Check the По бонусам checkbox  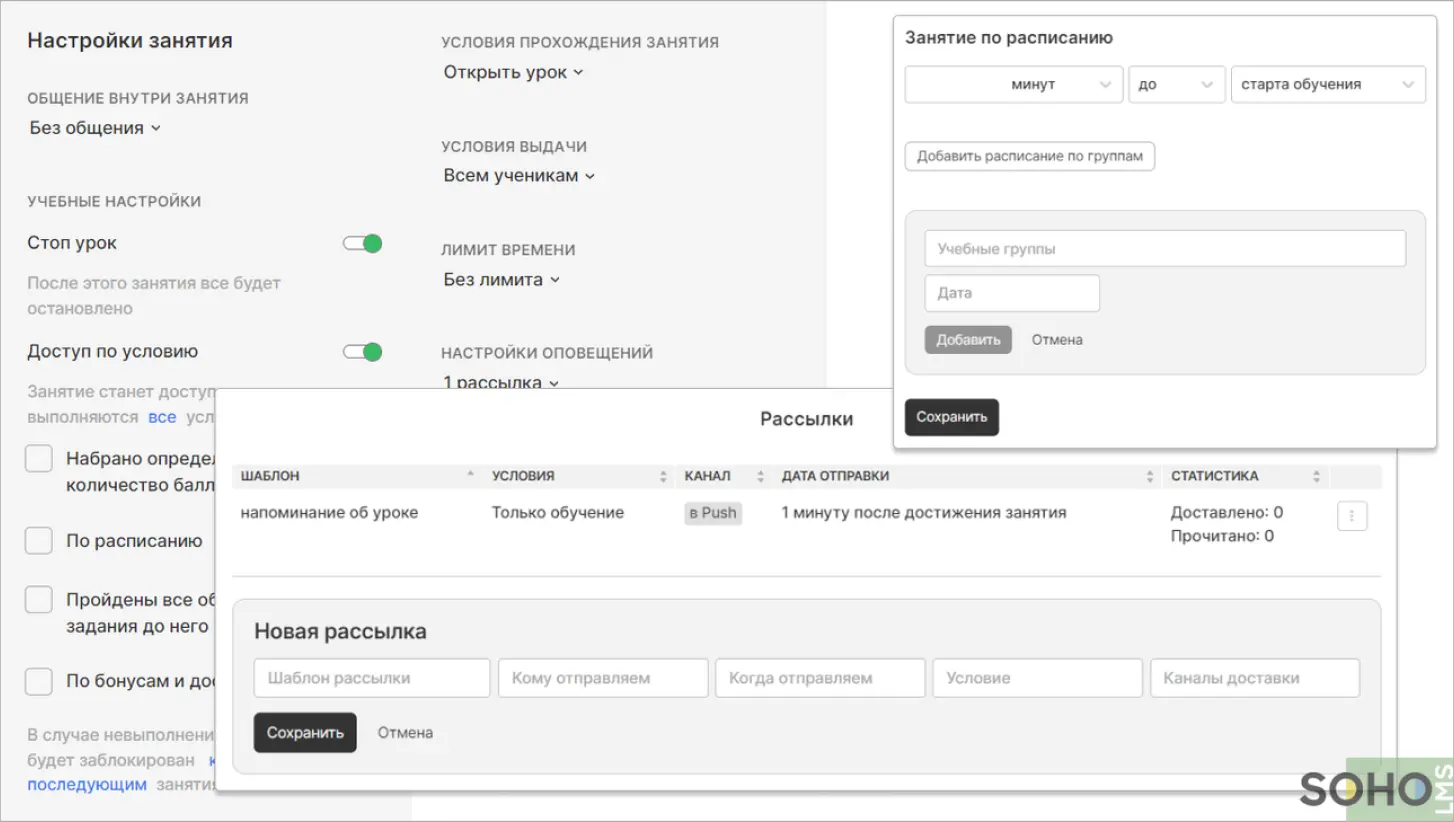39,681
